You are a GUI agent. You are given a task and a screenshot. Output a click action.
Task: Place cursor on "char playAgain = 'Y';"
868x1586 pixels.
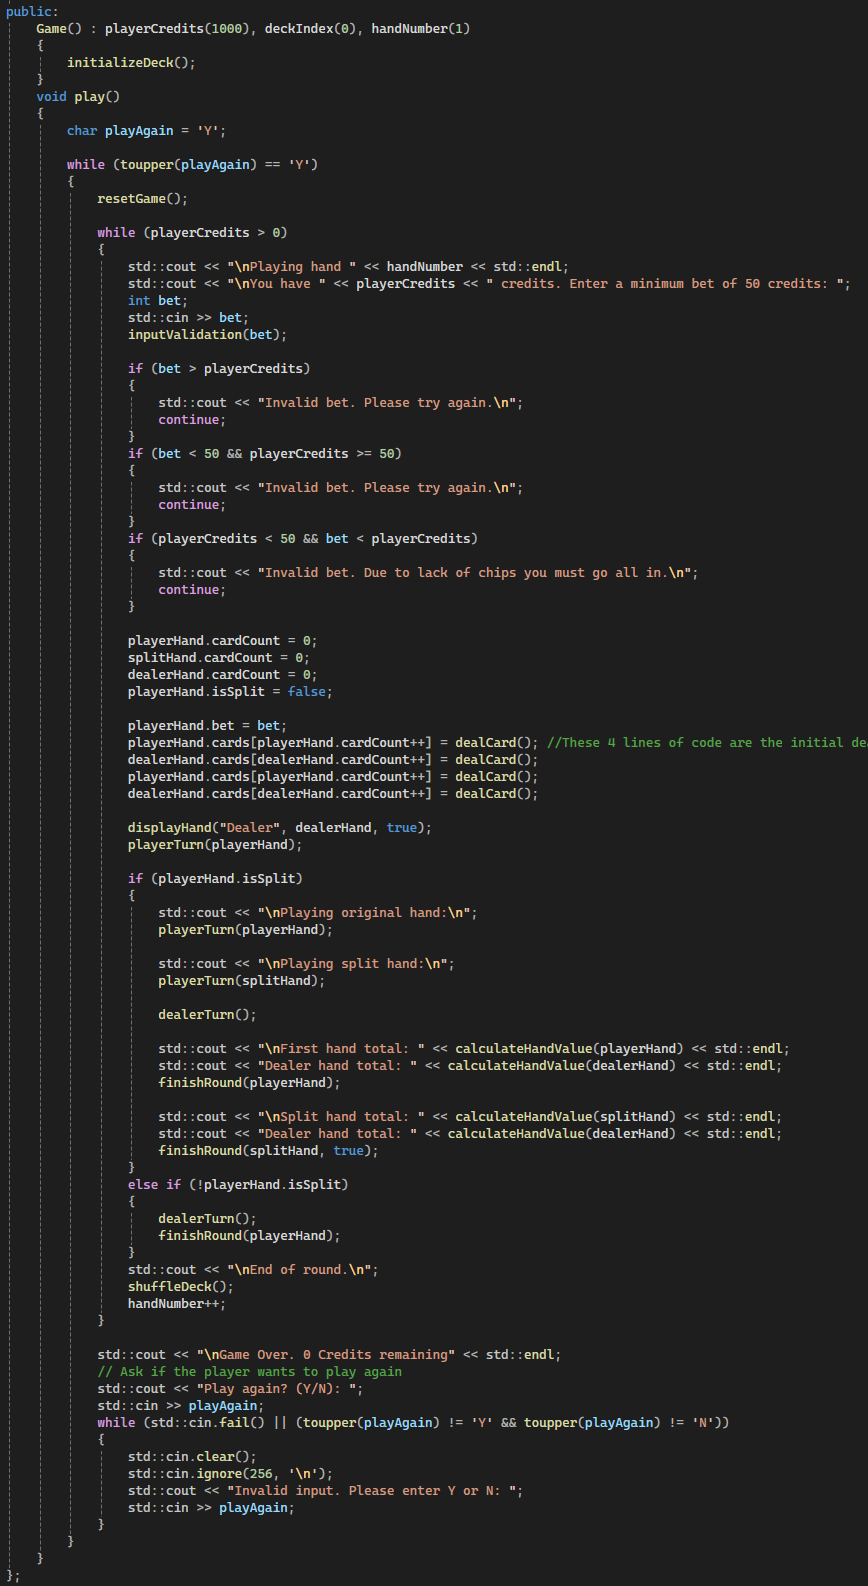(146, 130)
